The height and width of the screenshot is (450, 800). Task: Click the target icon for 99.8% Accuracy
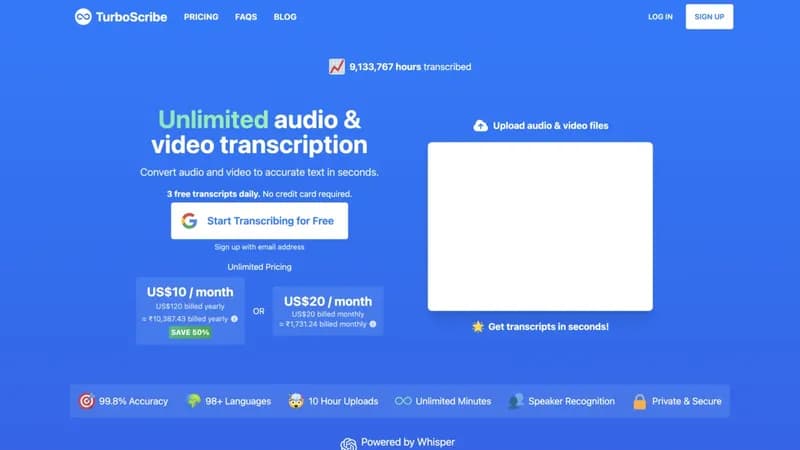[86, 401]
